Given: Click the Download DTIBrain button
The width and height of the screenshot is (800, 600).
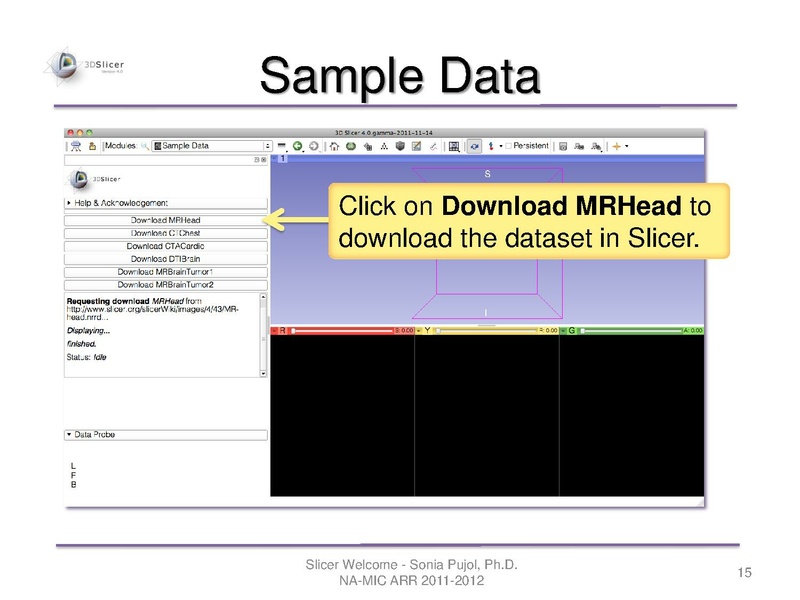Looking at the screenshot, I should click(x=165, y=259).
